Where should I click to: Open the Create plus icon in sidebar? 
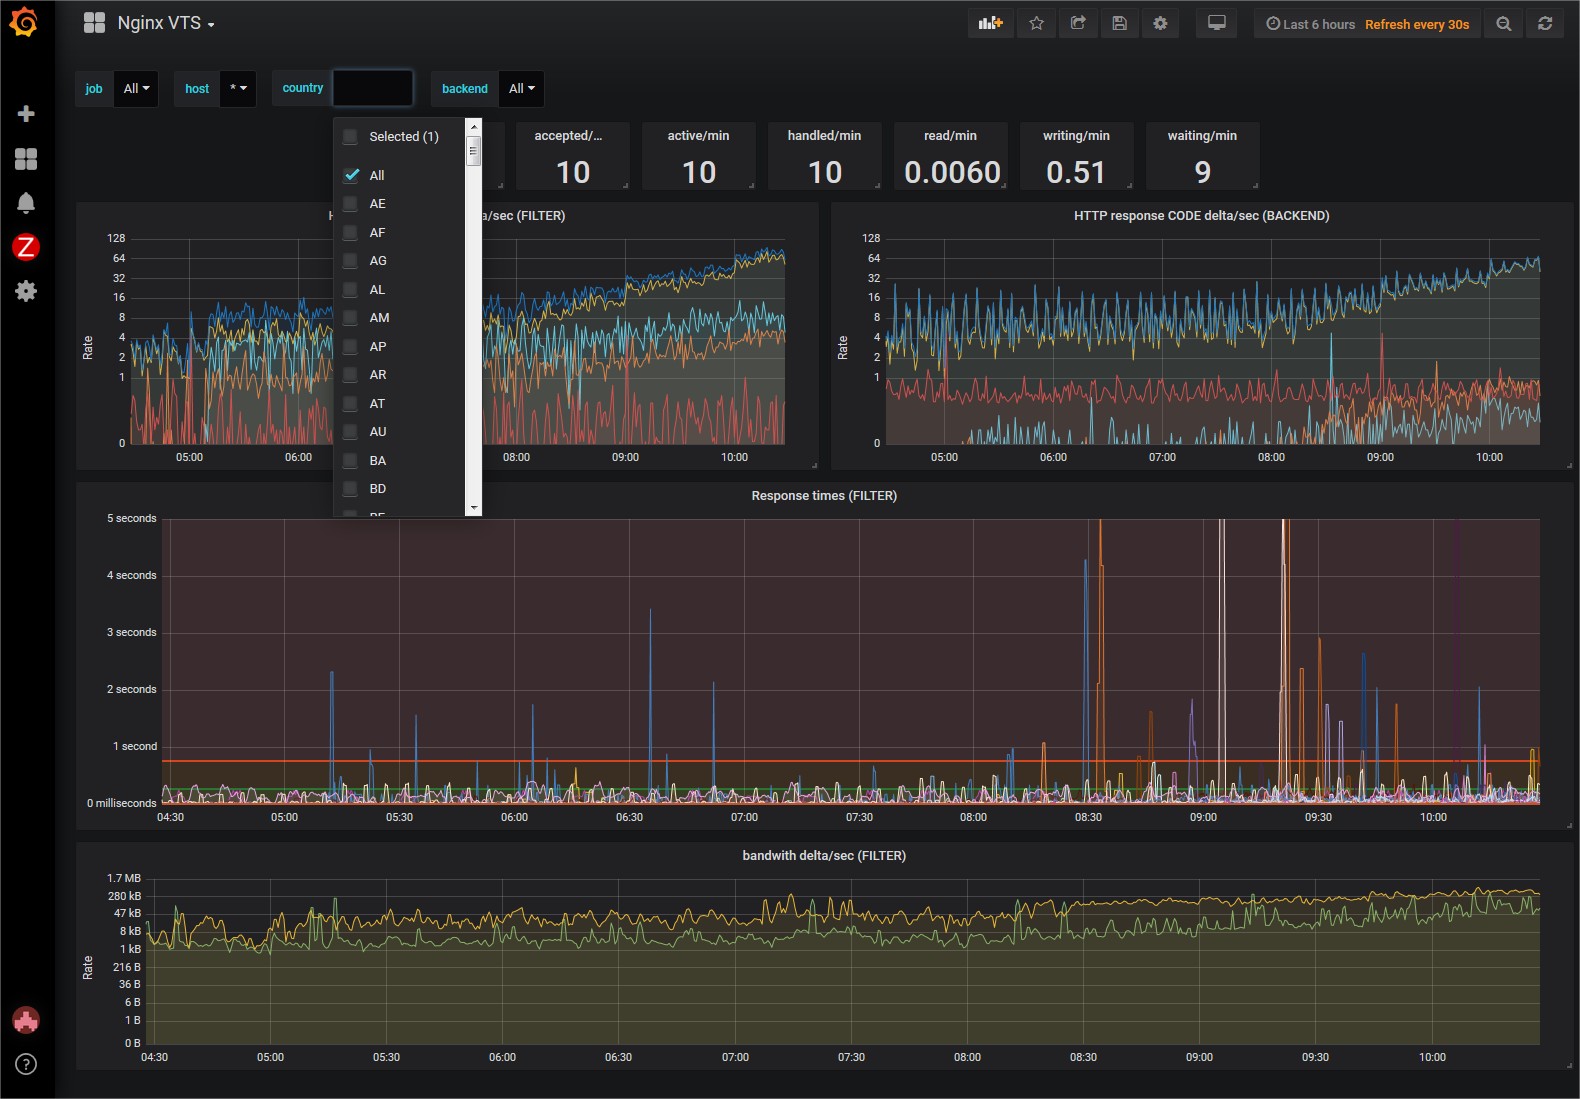click(26, 114)
